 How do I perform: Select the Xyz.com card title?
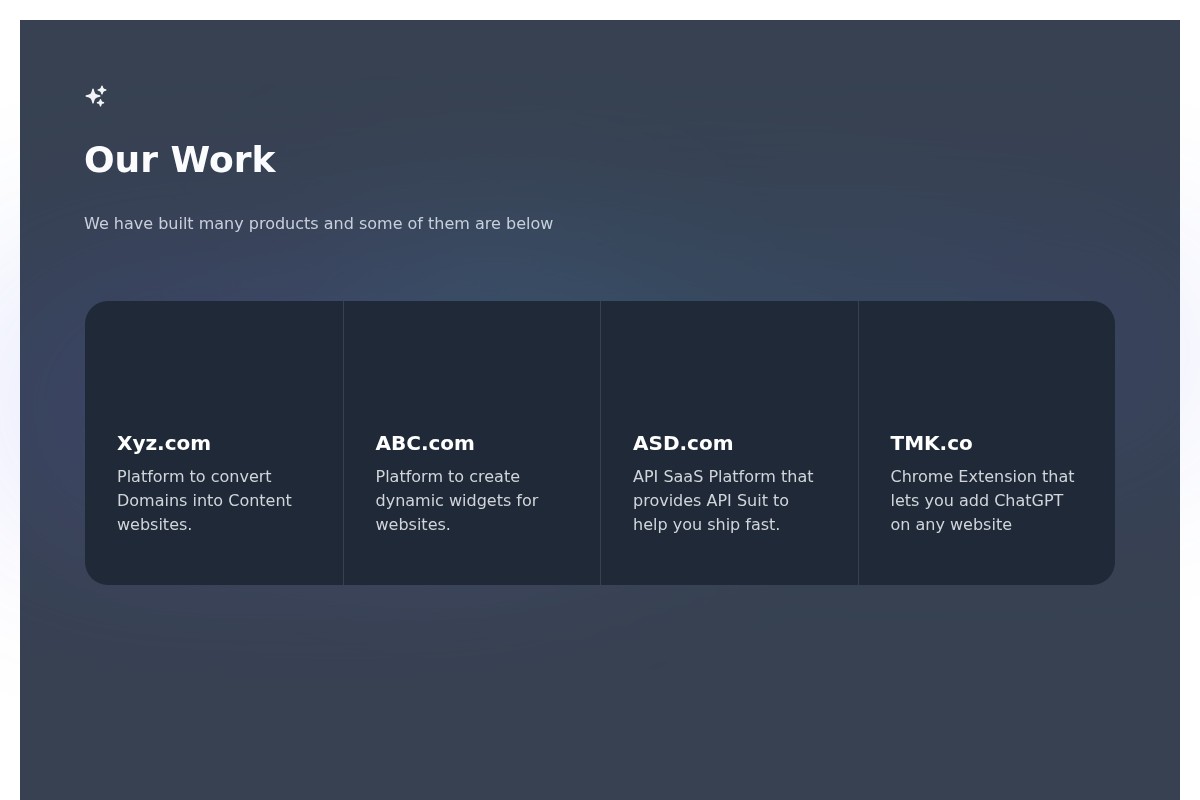163,443
